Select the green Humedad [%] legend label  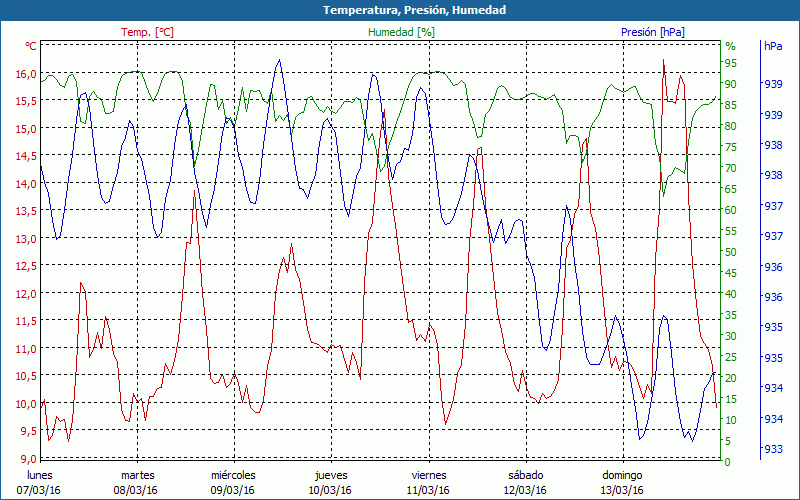(x=401, y=32)
